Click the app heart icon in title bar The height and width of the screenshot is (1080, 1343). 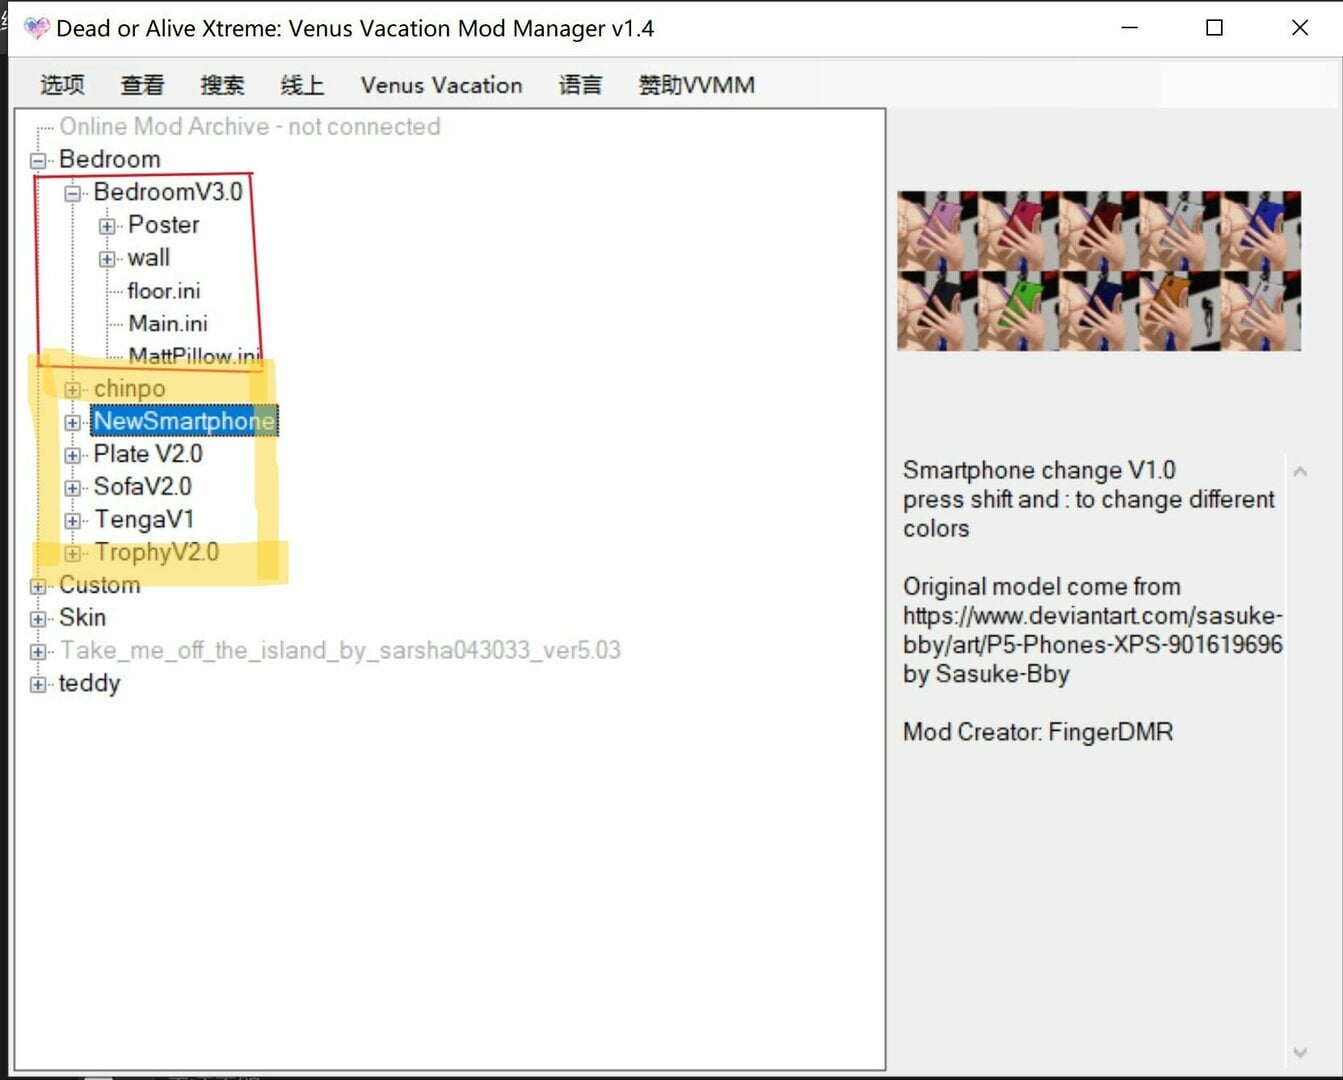tap(37, 28)
